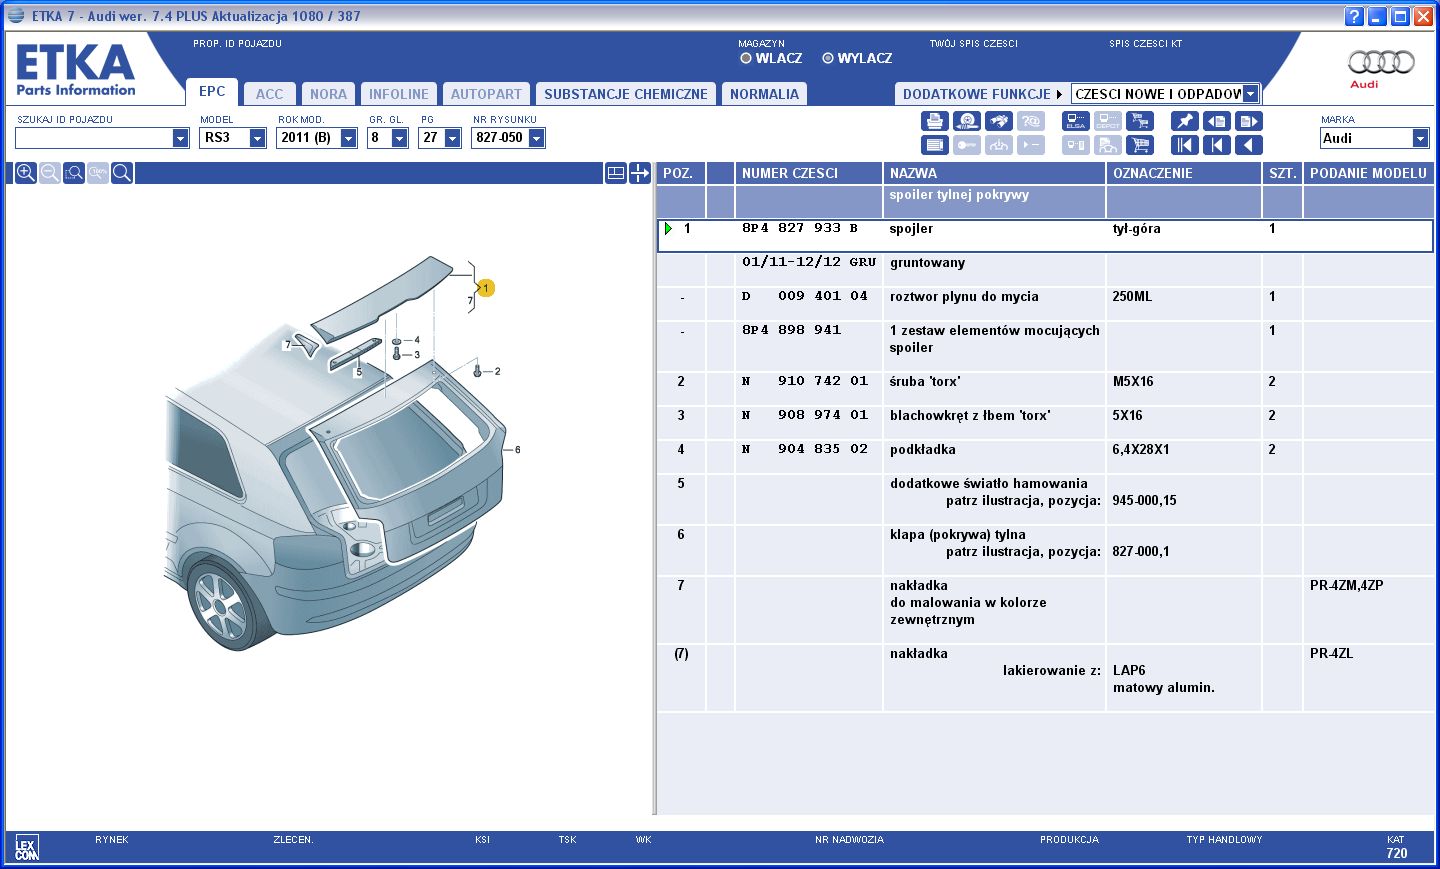This screenshot has width=1440, height=869.
Task: Click reference 945-000,15 brake light illustration
Action: click(x=1144, y=501)
